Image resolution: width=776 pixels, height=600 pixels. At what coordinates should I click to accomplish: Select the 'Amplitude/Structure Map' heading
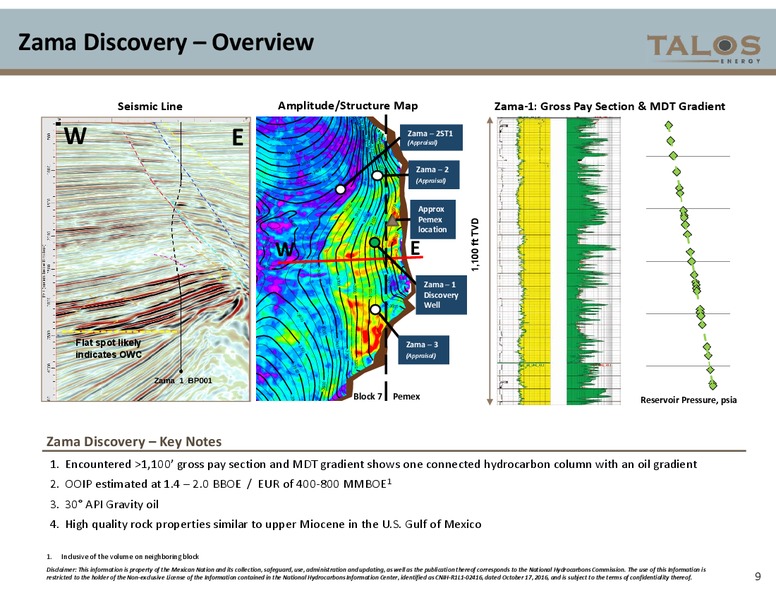pos(347,105)
